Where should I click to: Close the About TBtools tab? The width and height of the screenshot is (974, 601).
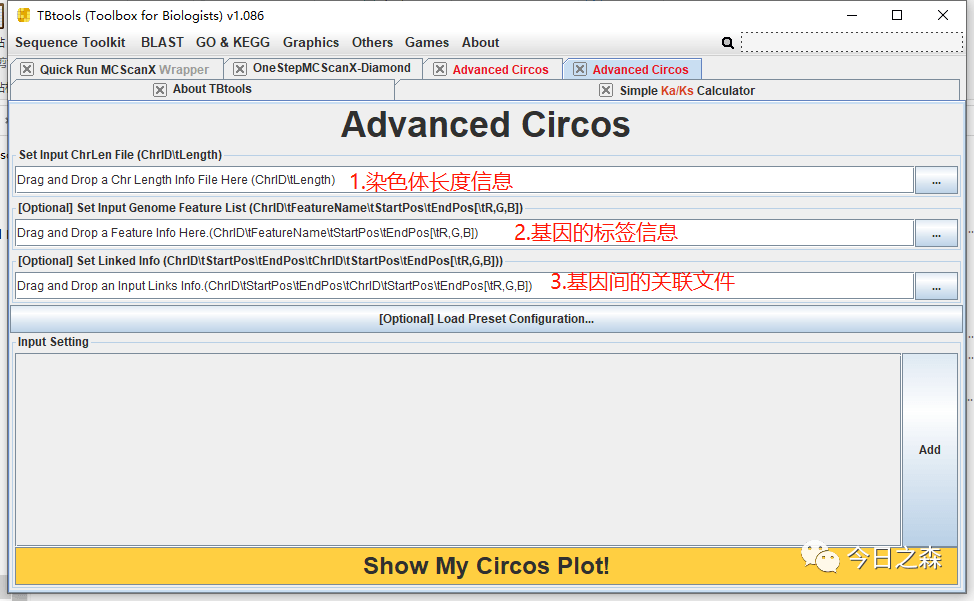pos(160,90)
